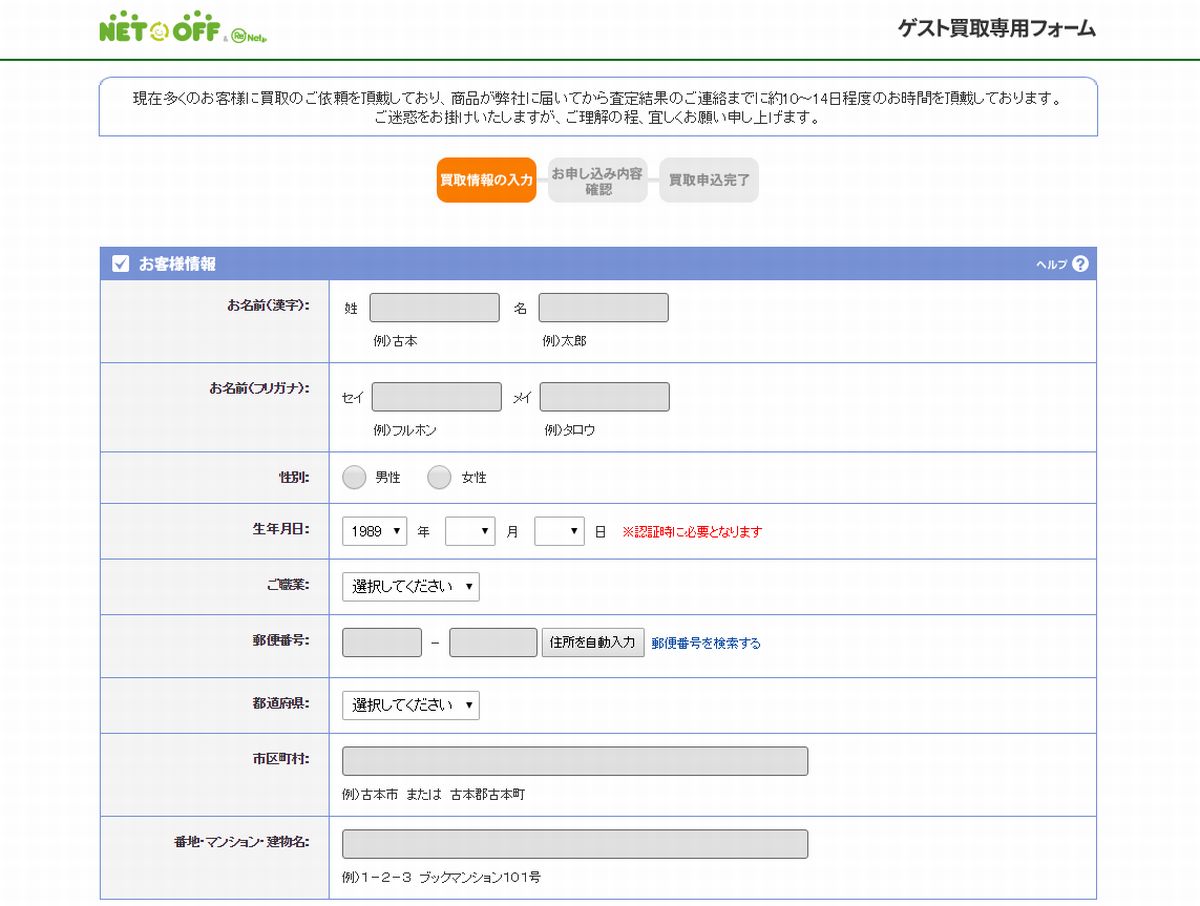1200x906 pixels.
Task: Click the 例)フルホン example text
Action: (x=405, y=430)
